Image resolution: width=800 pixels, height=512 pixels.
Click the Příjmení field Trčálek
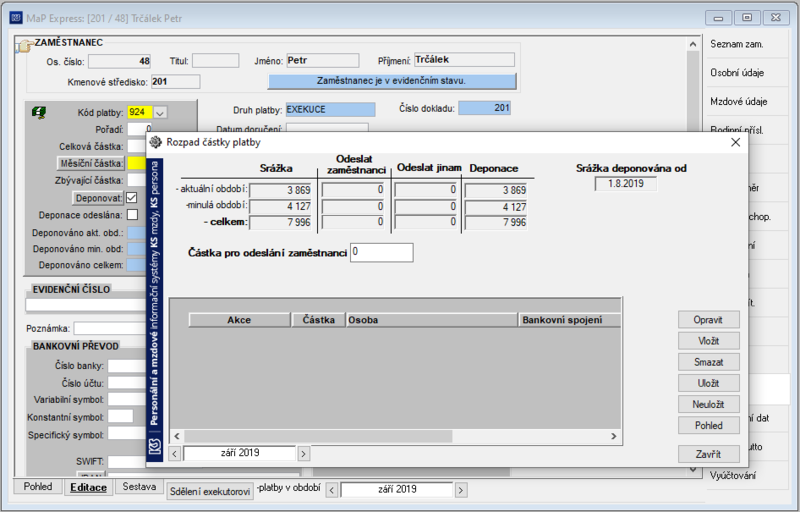point(464,60)
